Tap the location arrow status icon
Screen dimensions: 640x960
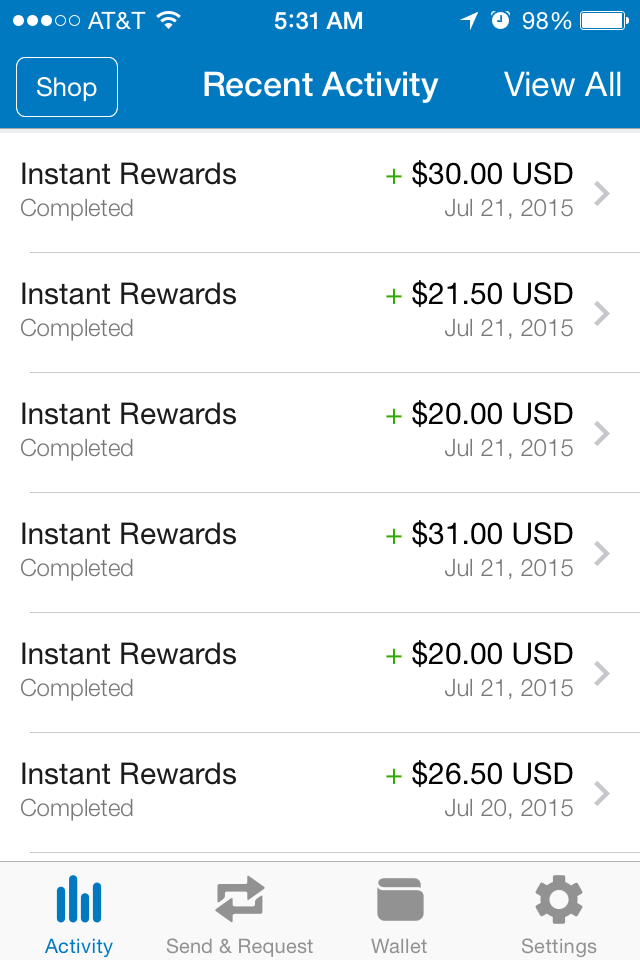469,21
